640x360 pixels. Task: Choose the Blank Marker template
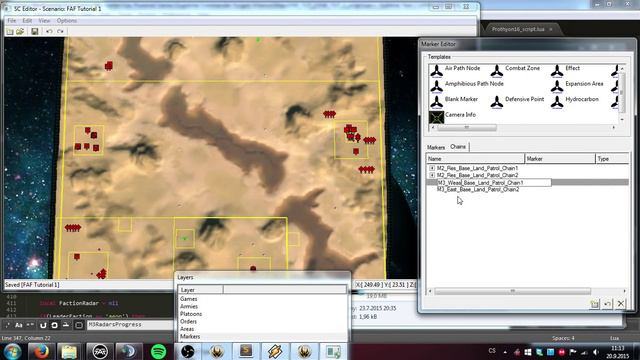point(454,101)
